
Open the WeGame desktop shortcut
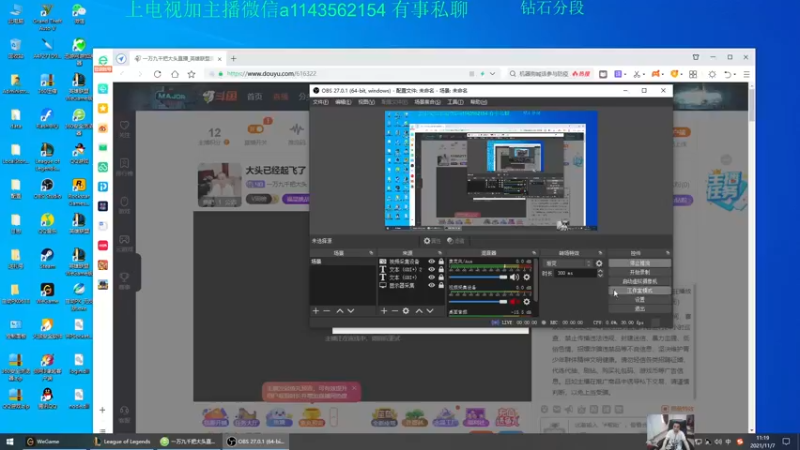47,293
